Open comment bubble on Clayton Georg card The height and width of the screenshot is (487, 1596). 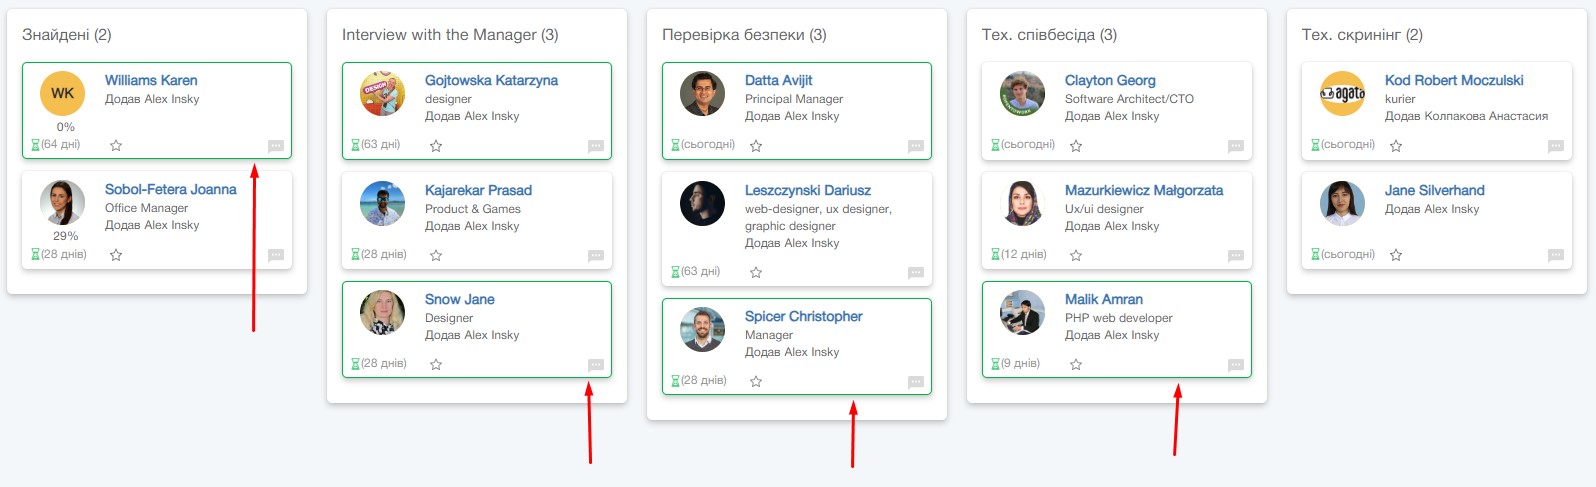[1236, 146]
